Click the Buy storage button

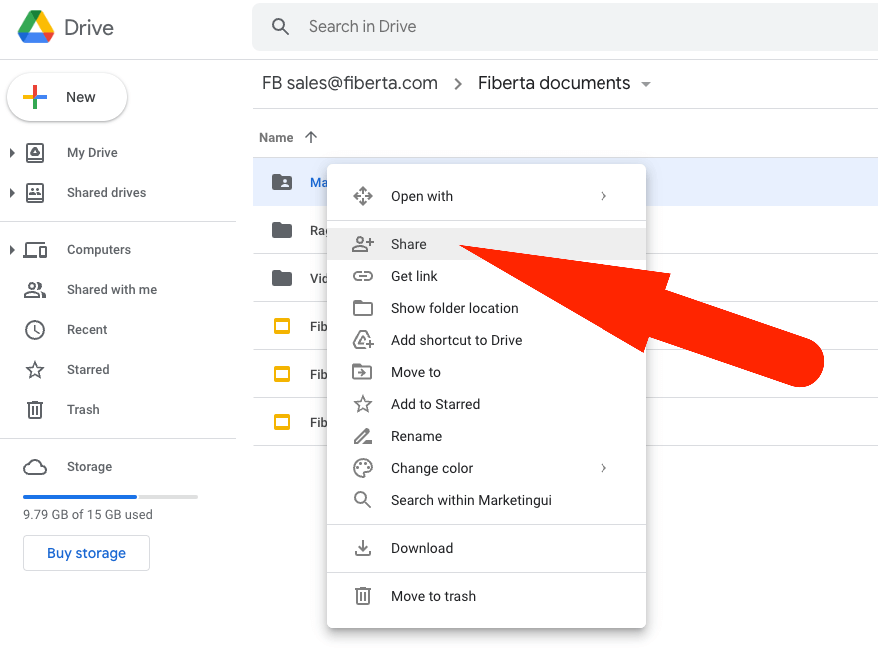pos(86,553)
